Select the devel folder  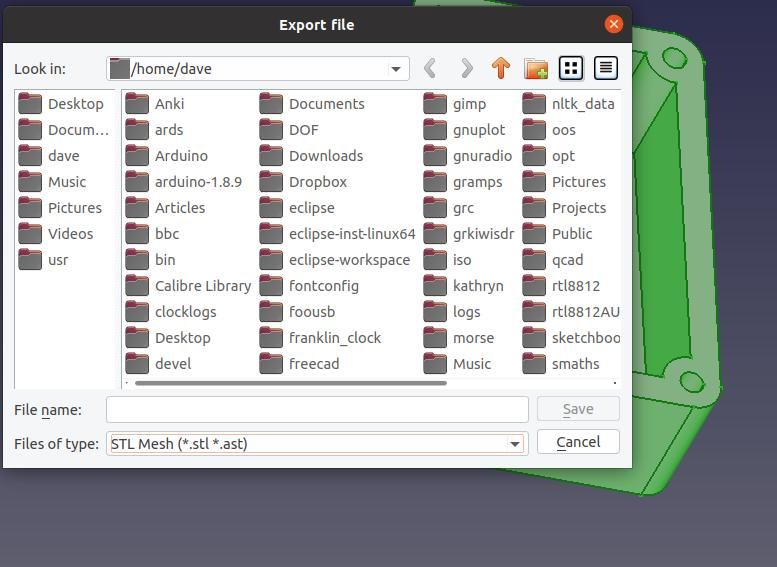(x=158, y=364)
